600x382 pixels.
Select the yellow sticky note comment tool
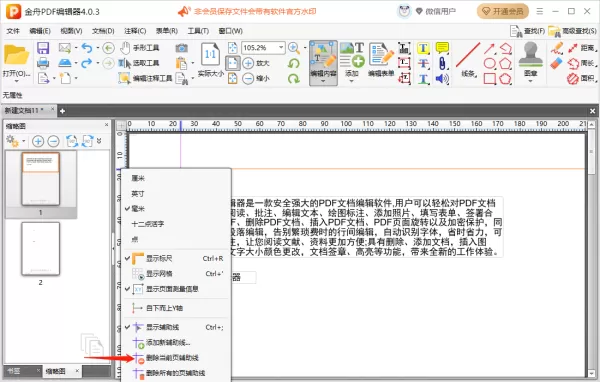pos(442,48)
